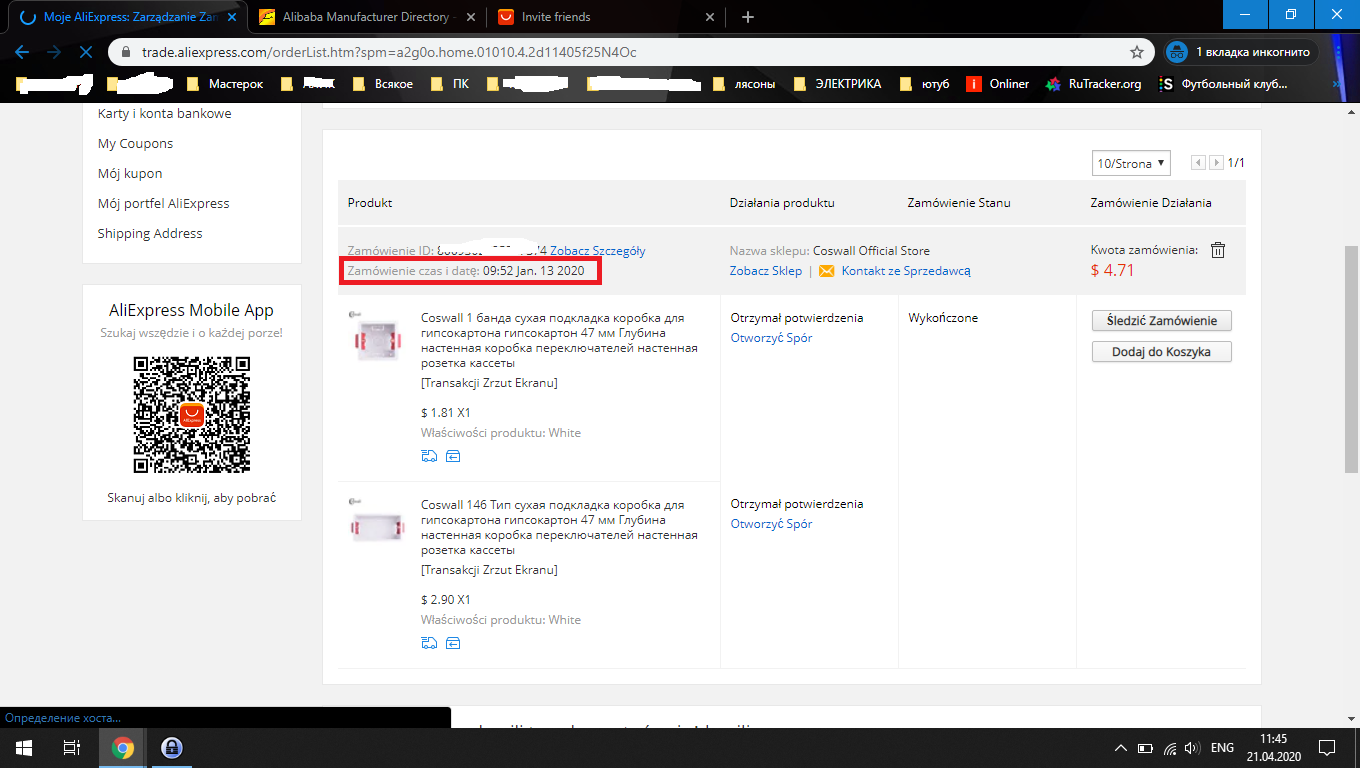Click the truck icon under the $1.81 product

pyautogui.click(x=429, y=456)
